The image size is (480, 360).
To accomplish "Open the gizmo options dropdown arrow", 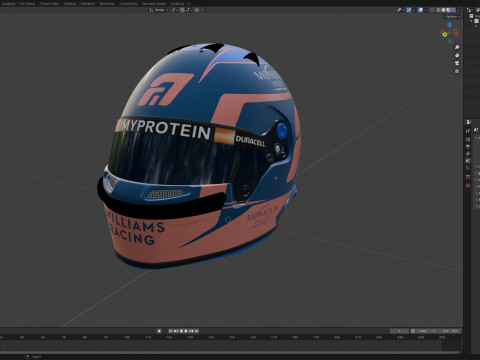I will tap(414, 10).
